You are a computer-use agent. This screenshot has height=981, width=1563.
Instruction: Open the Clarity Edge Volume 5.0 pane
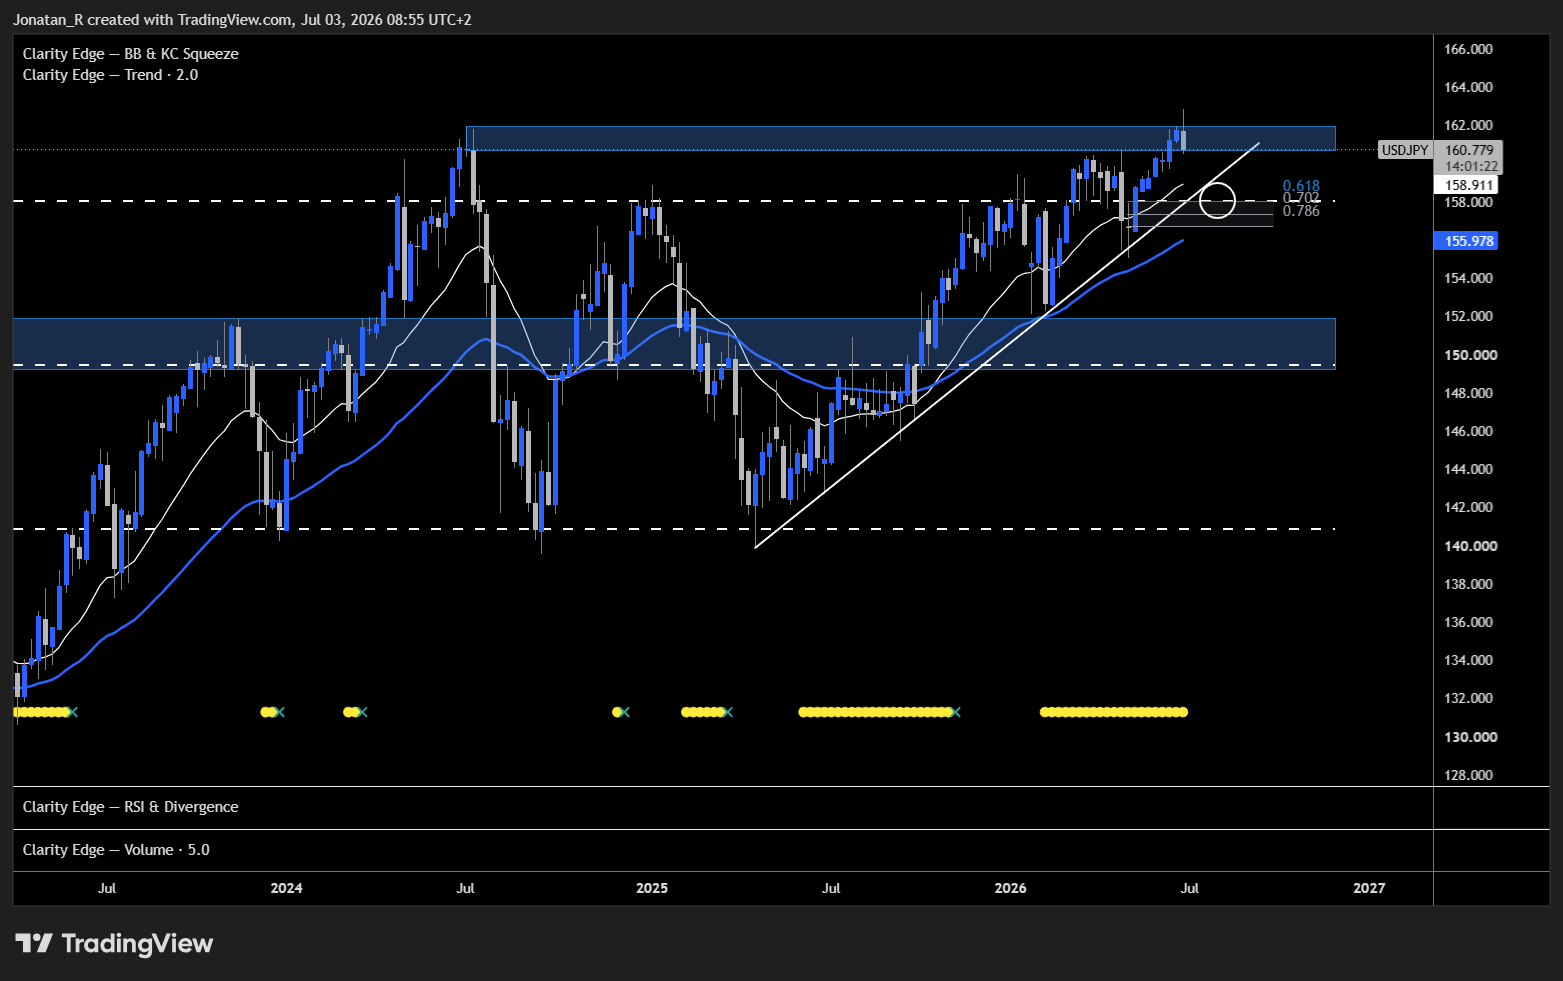point(117,850)
